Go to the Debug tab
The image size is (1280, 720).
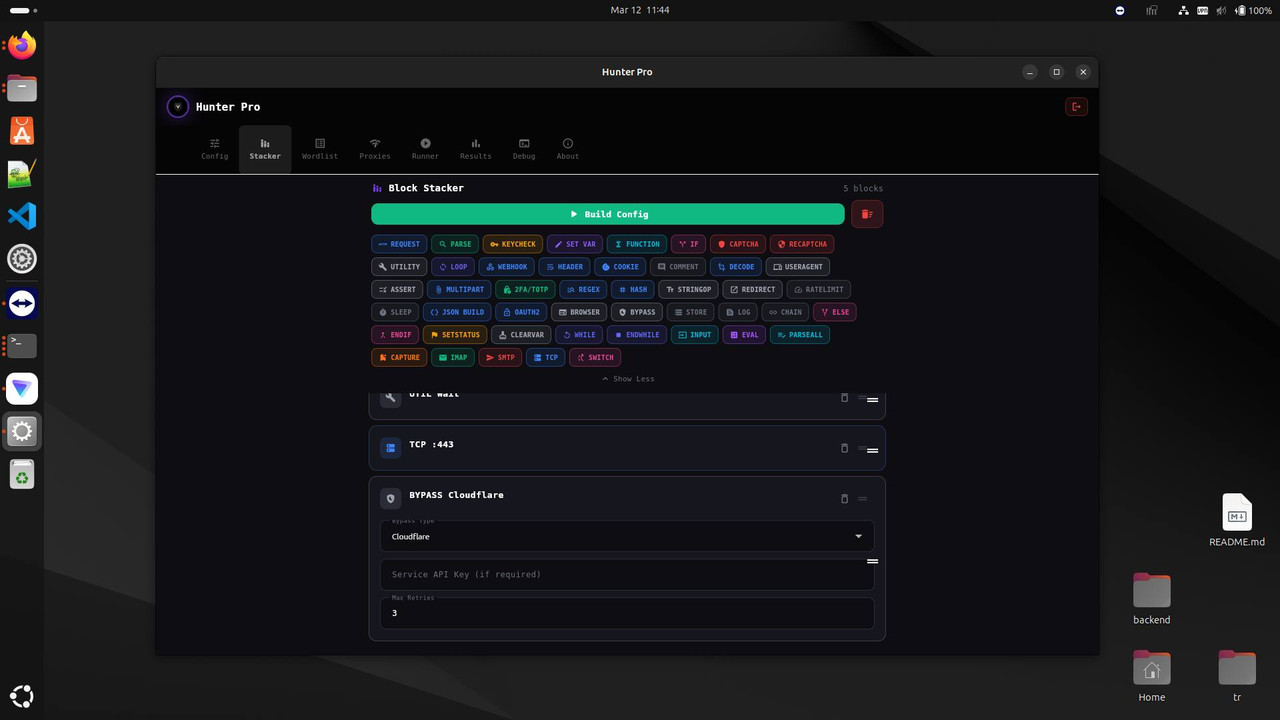(524, 149)
